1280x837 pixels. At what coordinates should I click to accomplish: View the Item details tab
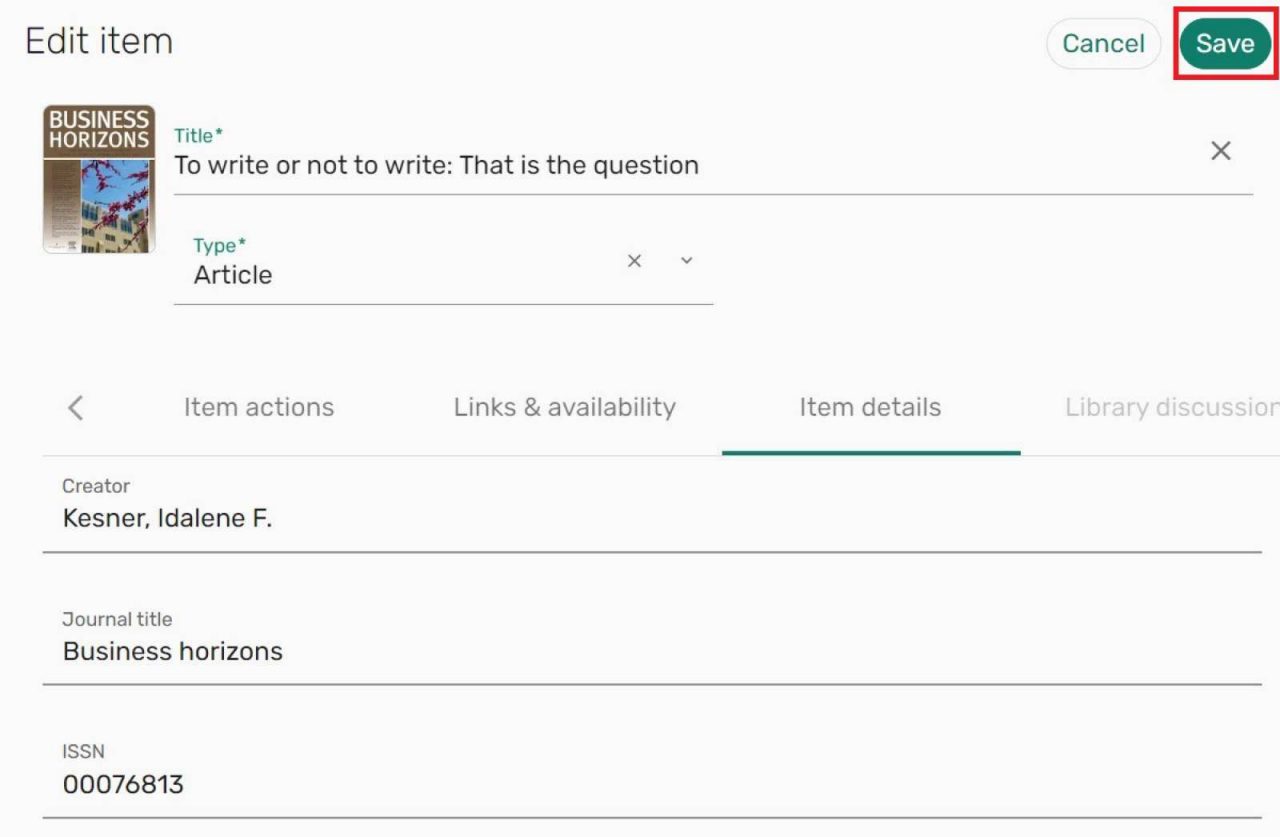tap(870, 407)
